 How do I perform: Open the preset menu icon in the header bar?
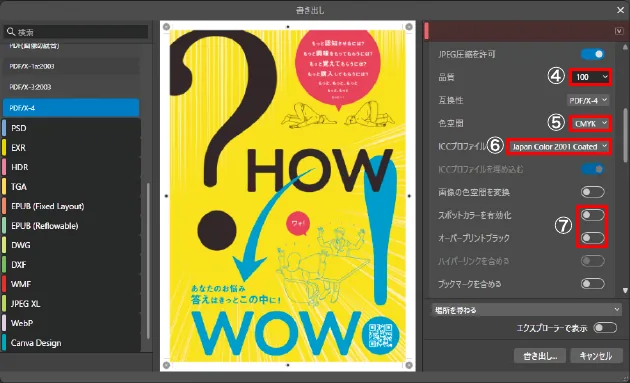(x=619, y=31)
